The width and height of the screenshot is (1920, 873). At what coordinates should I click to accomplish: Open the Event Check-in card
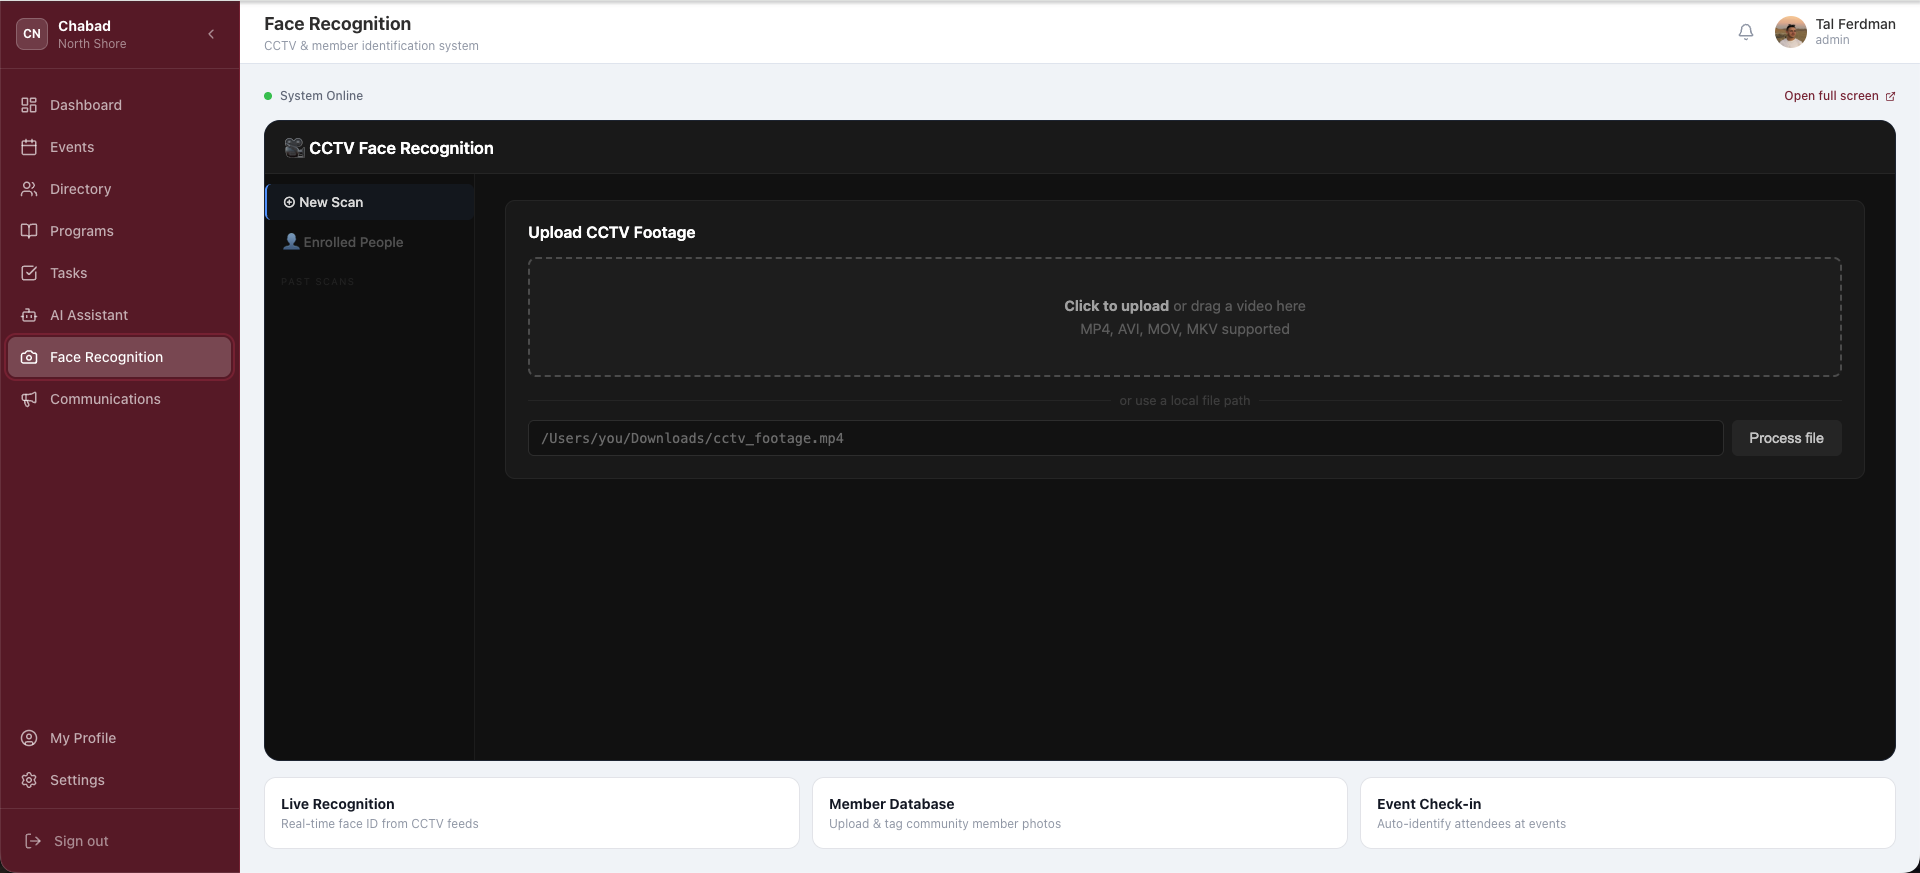tap(1628, 813)
